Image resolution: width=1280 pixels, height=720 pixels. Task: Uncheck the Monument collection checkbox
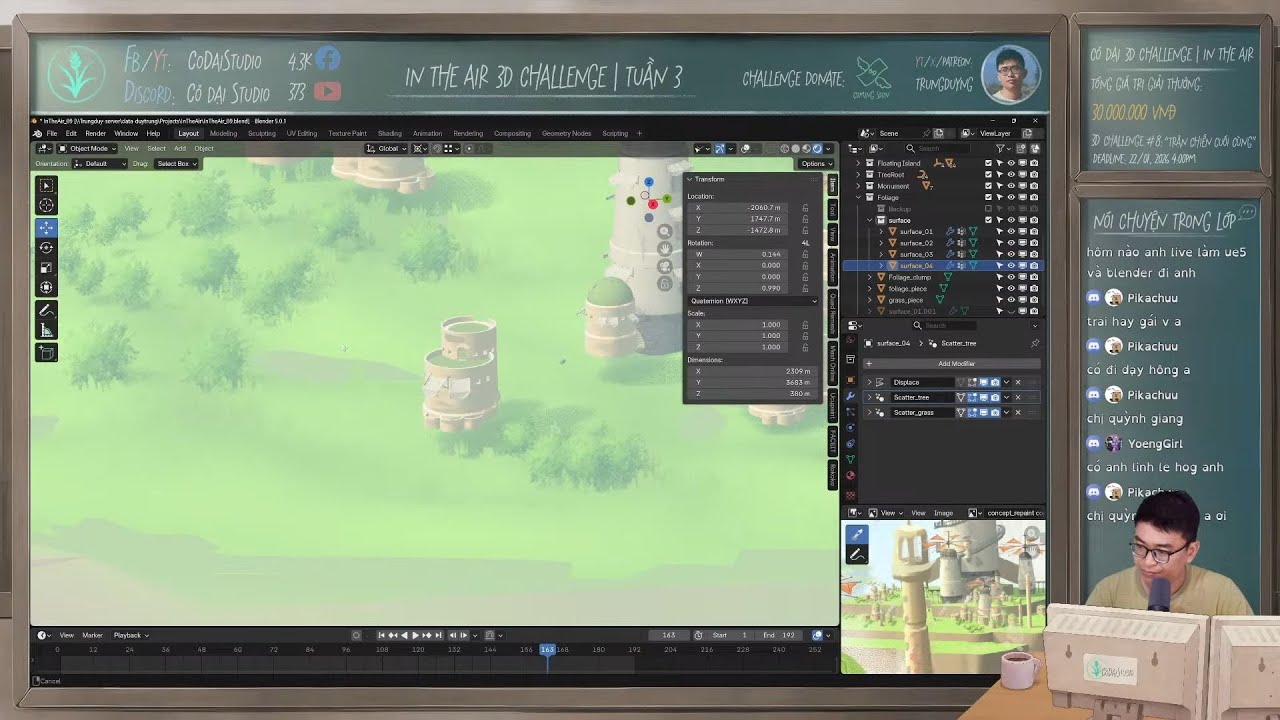989,186
